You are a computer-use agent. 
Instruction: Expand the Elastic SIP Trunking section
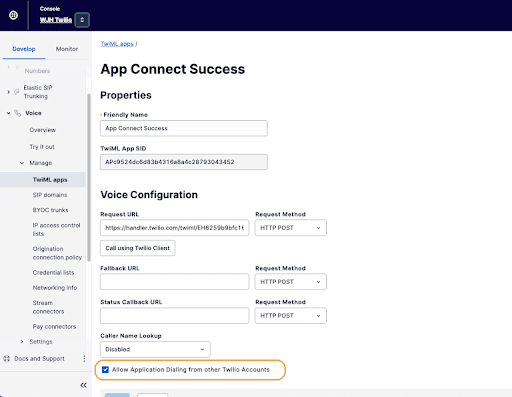point(8,92)
